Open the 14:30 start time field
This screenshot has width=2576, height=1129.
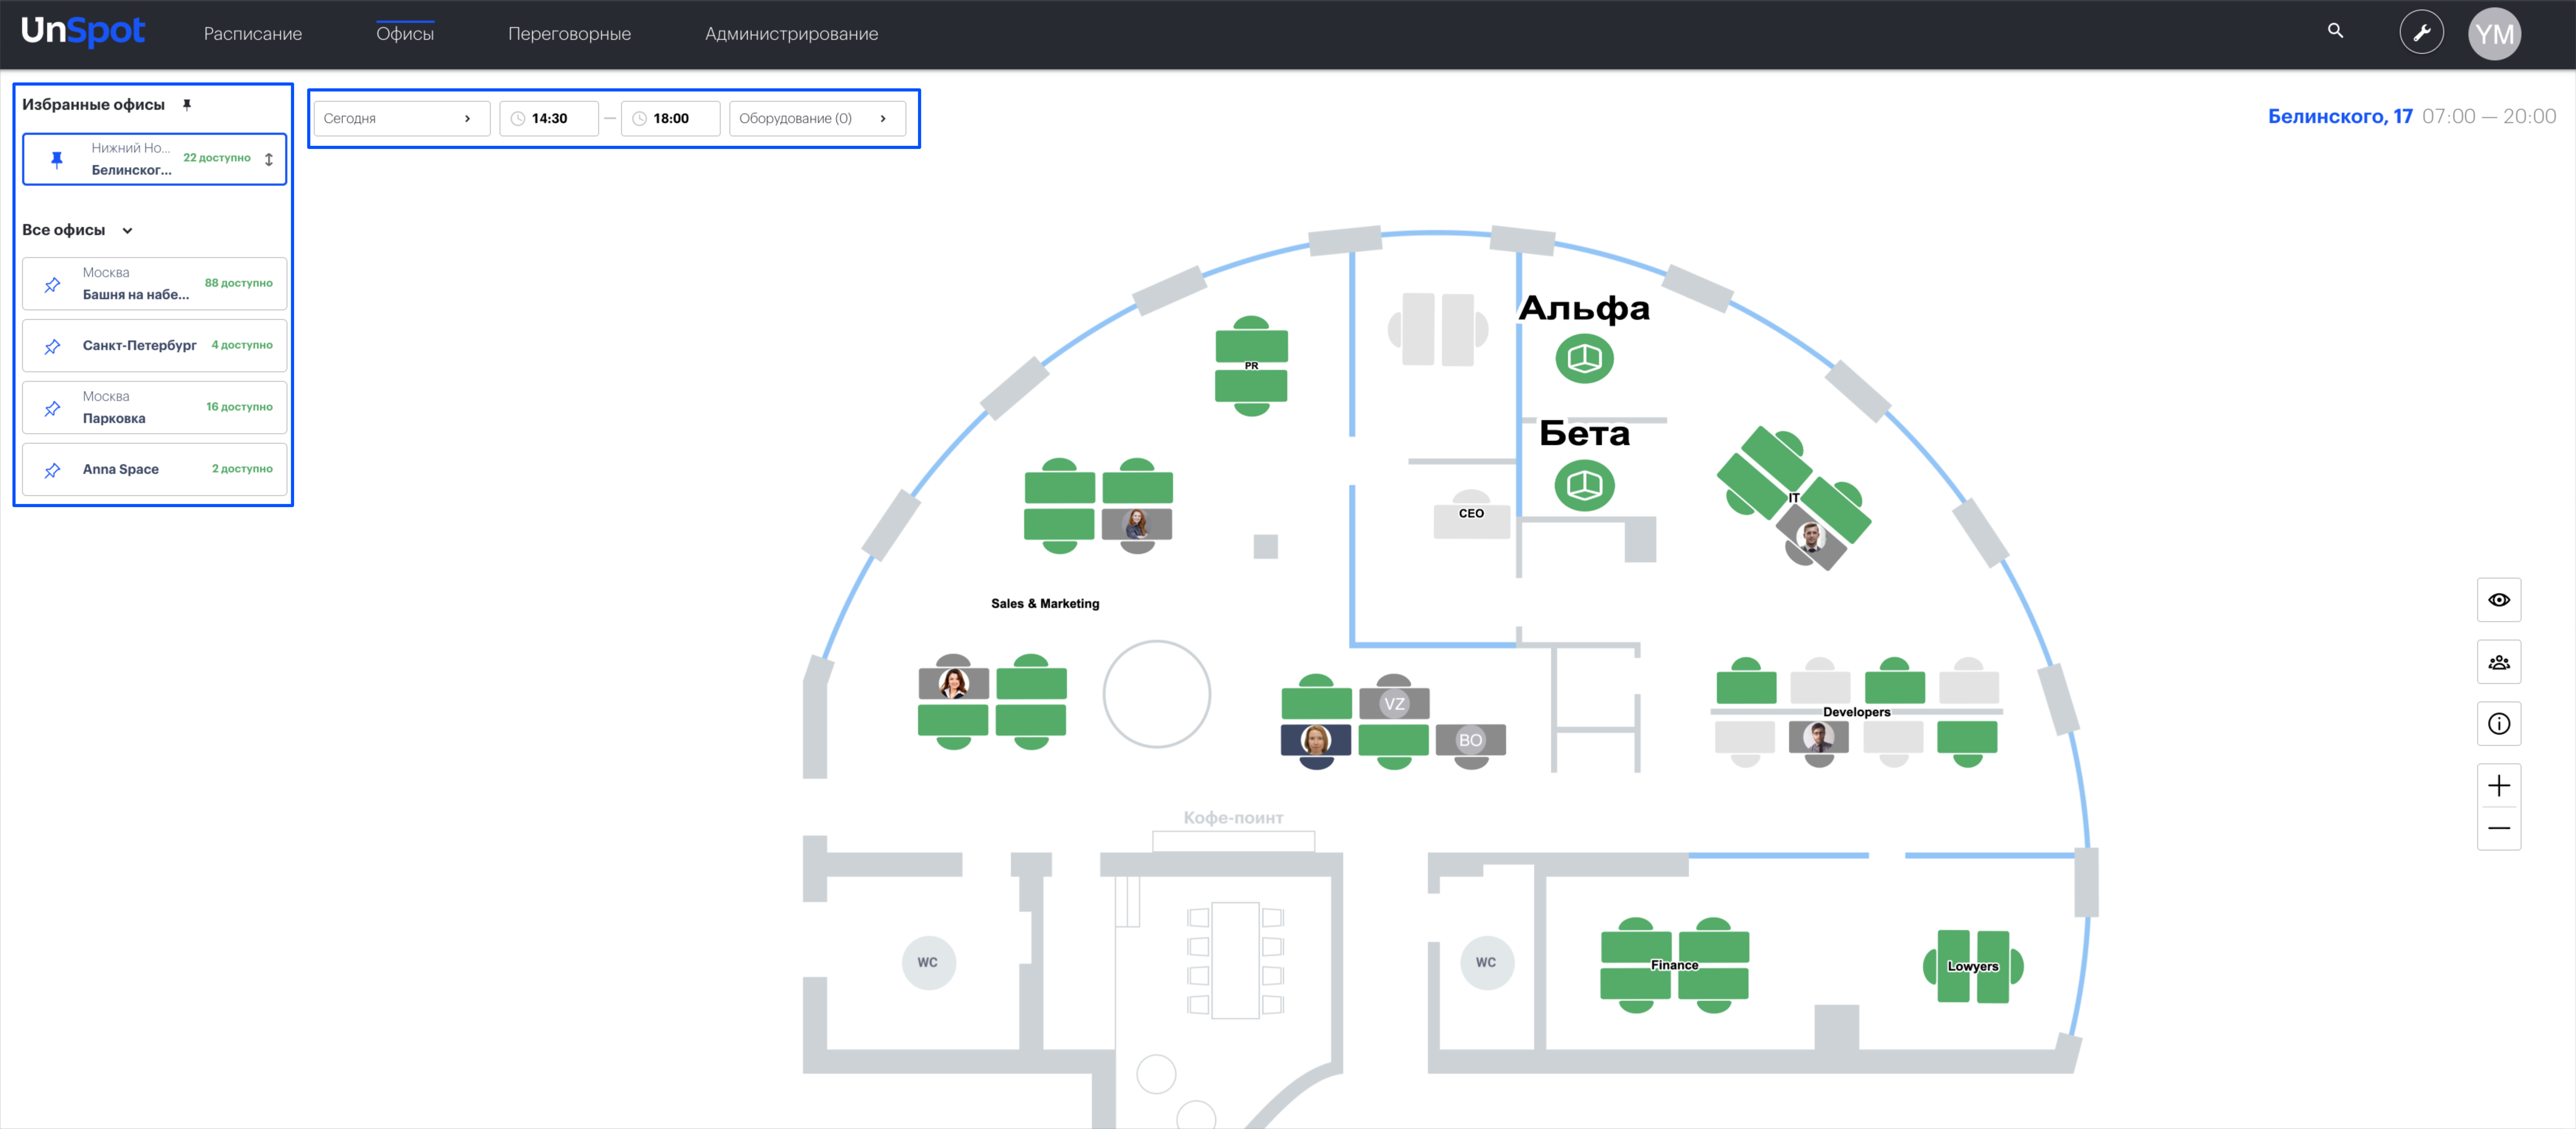(x=549, y=118)
